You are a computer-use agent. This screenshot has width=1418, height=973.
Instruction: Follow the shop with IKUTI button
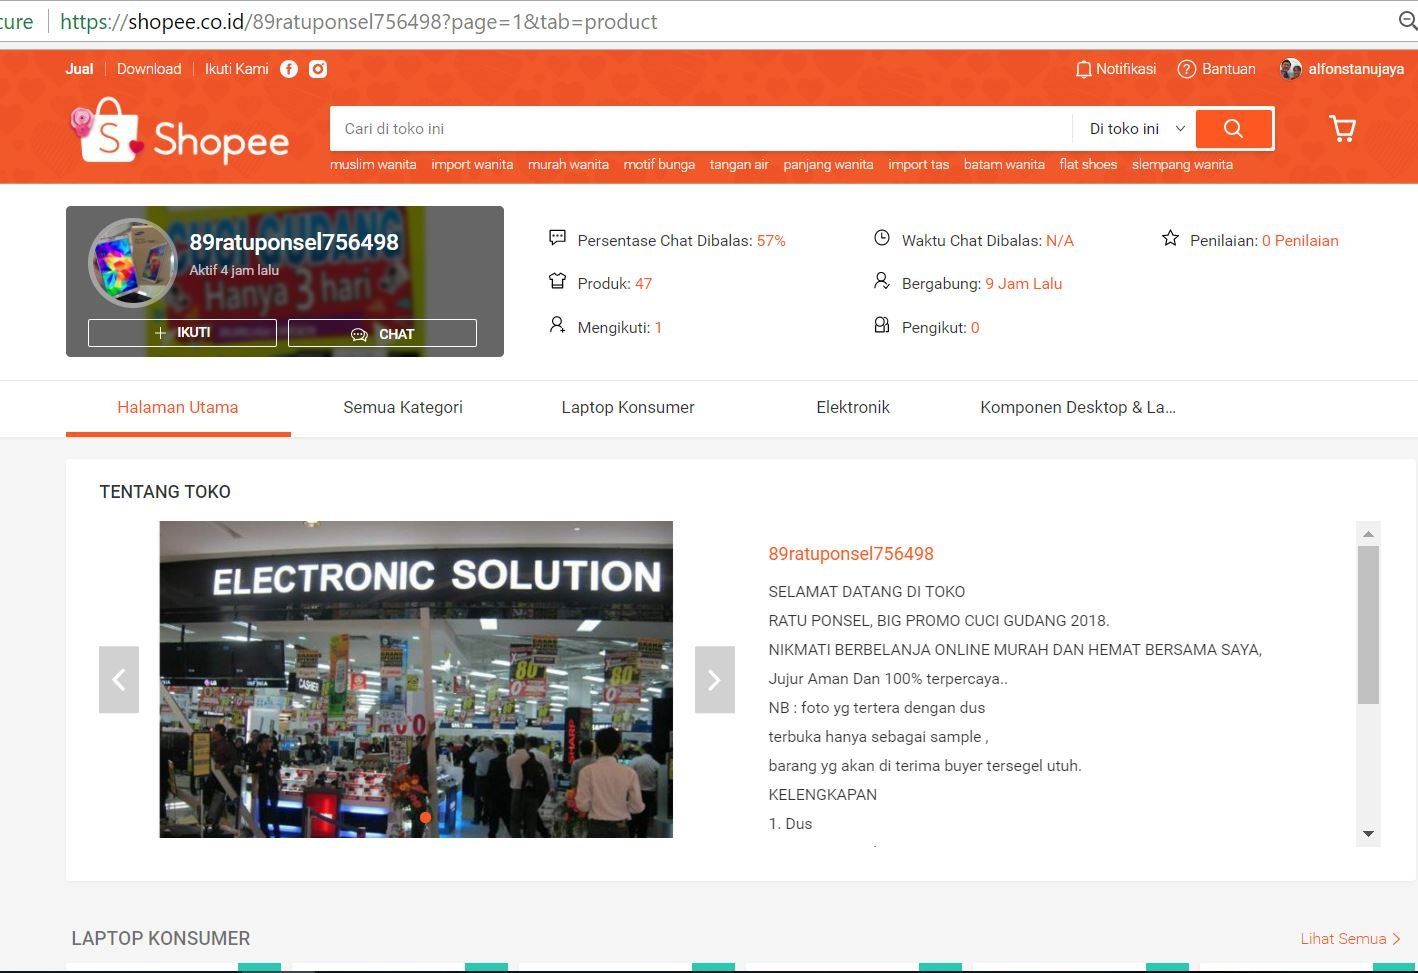pyautogui.click(x=182, y=333)
